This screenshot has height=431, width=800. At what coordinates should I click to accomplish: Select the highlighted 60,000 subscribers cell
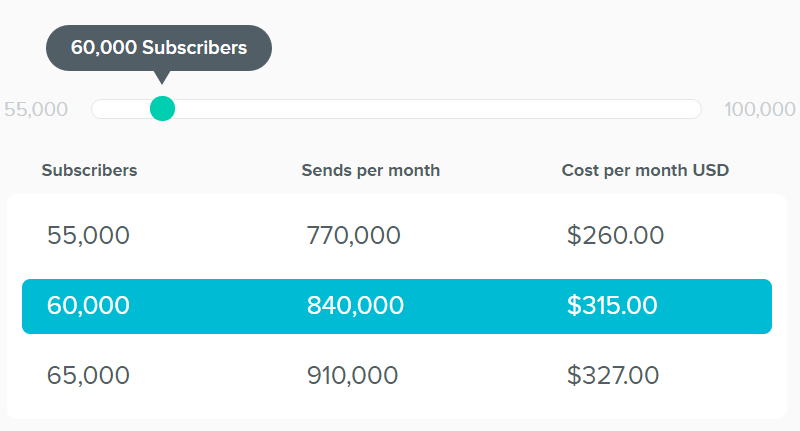pyautogui.click(x=88, y=306)
